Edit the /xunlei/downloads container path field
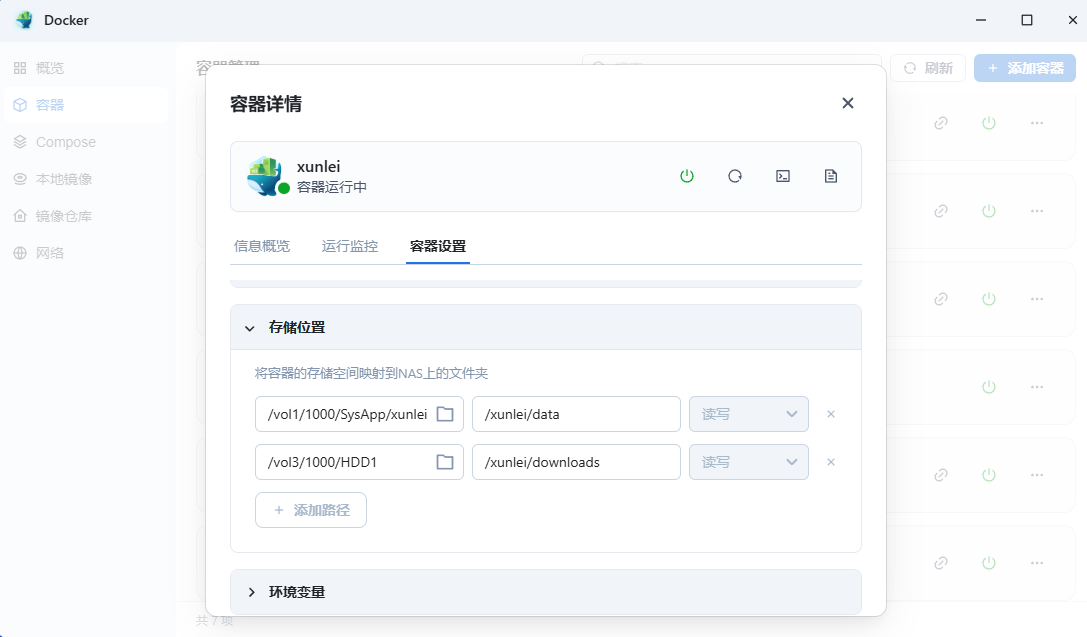 coord(576,462)
